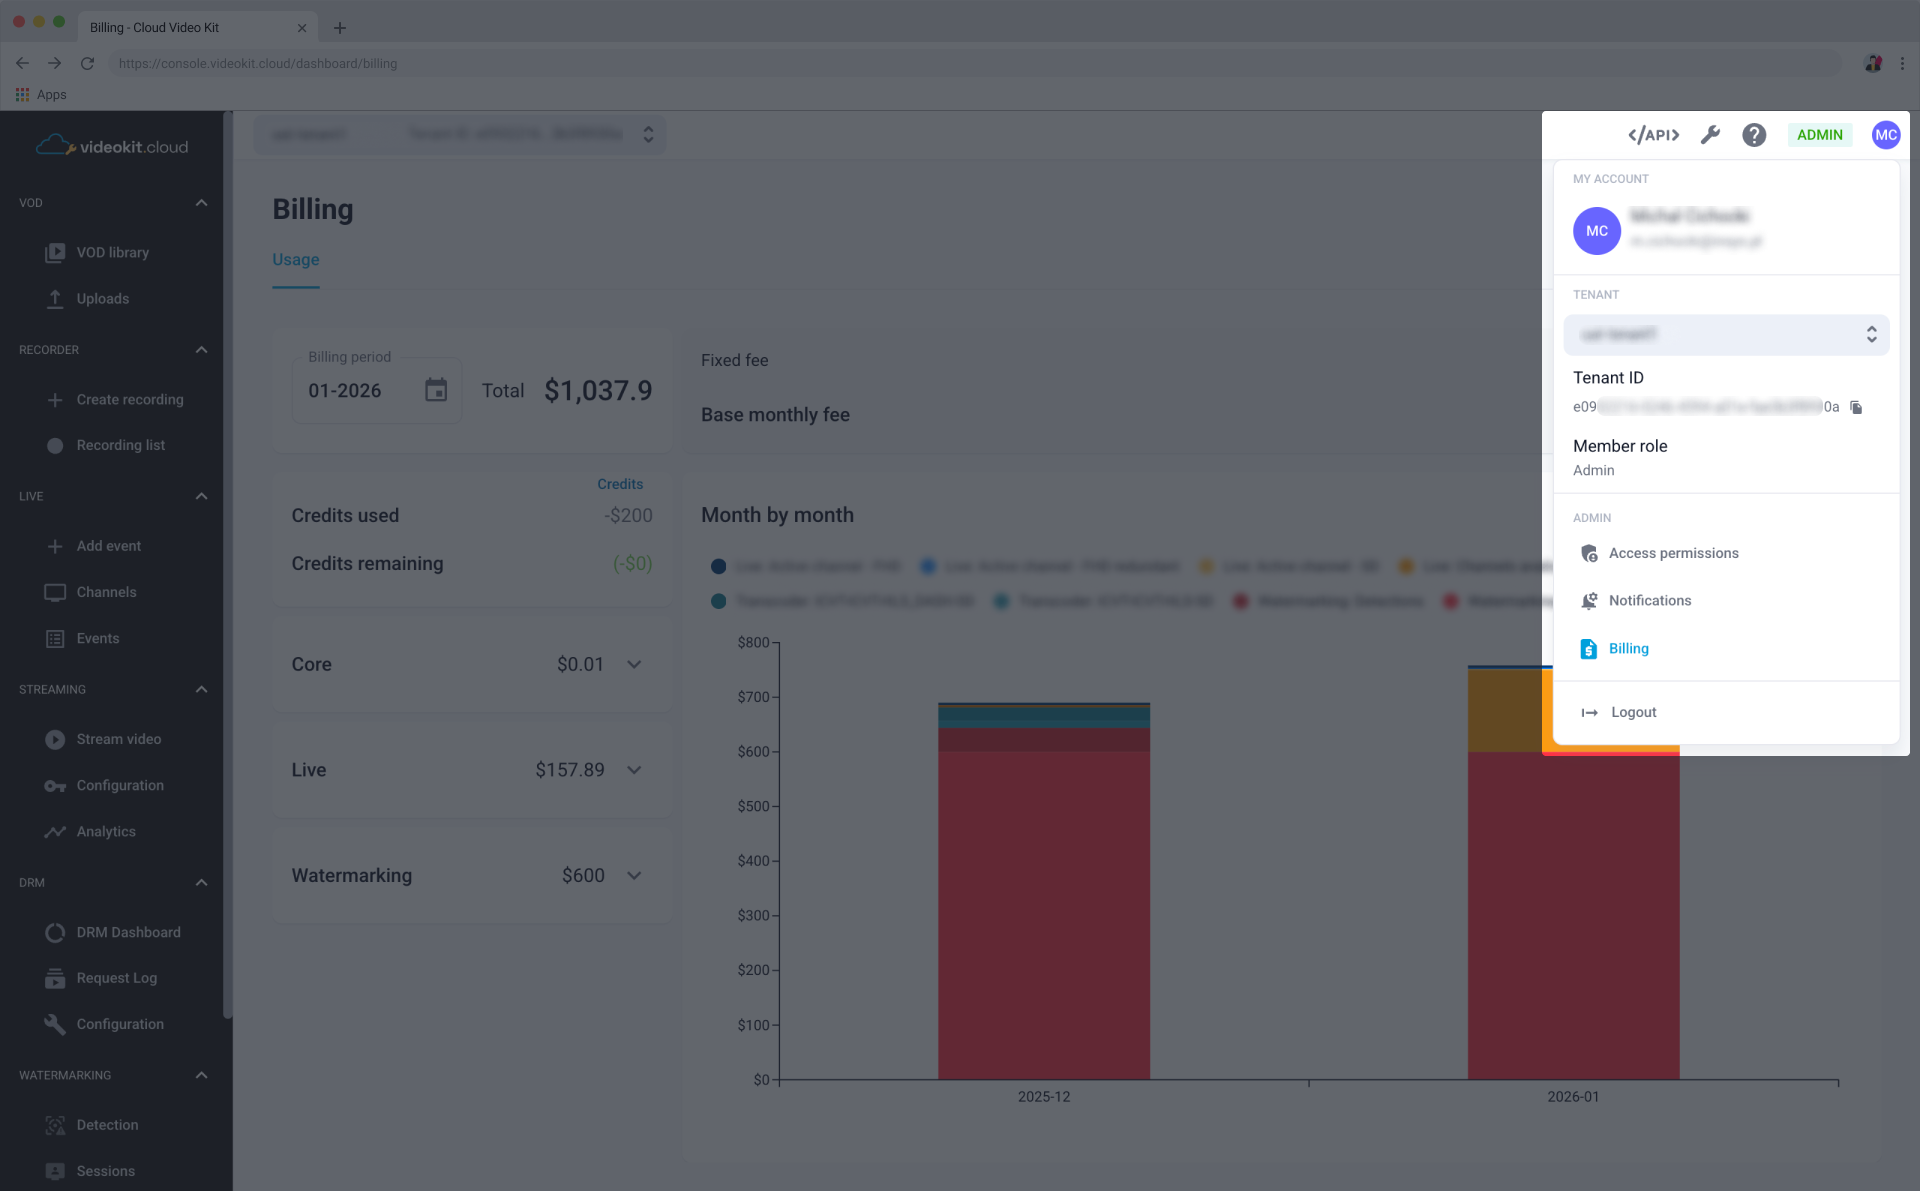
Task: Open the billing period calendar icon
Action: [435, 390]
